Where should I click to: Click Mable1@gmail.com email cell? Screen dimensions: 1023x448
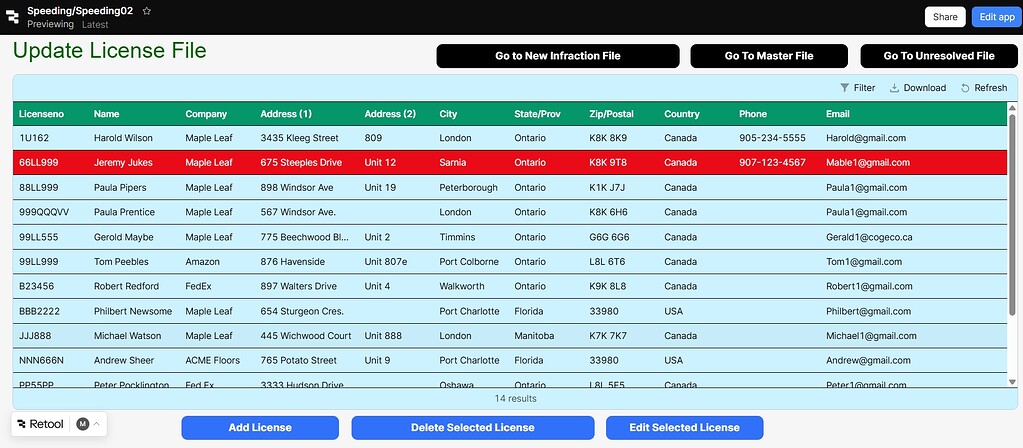(868, 163)
